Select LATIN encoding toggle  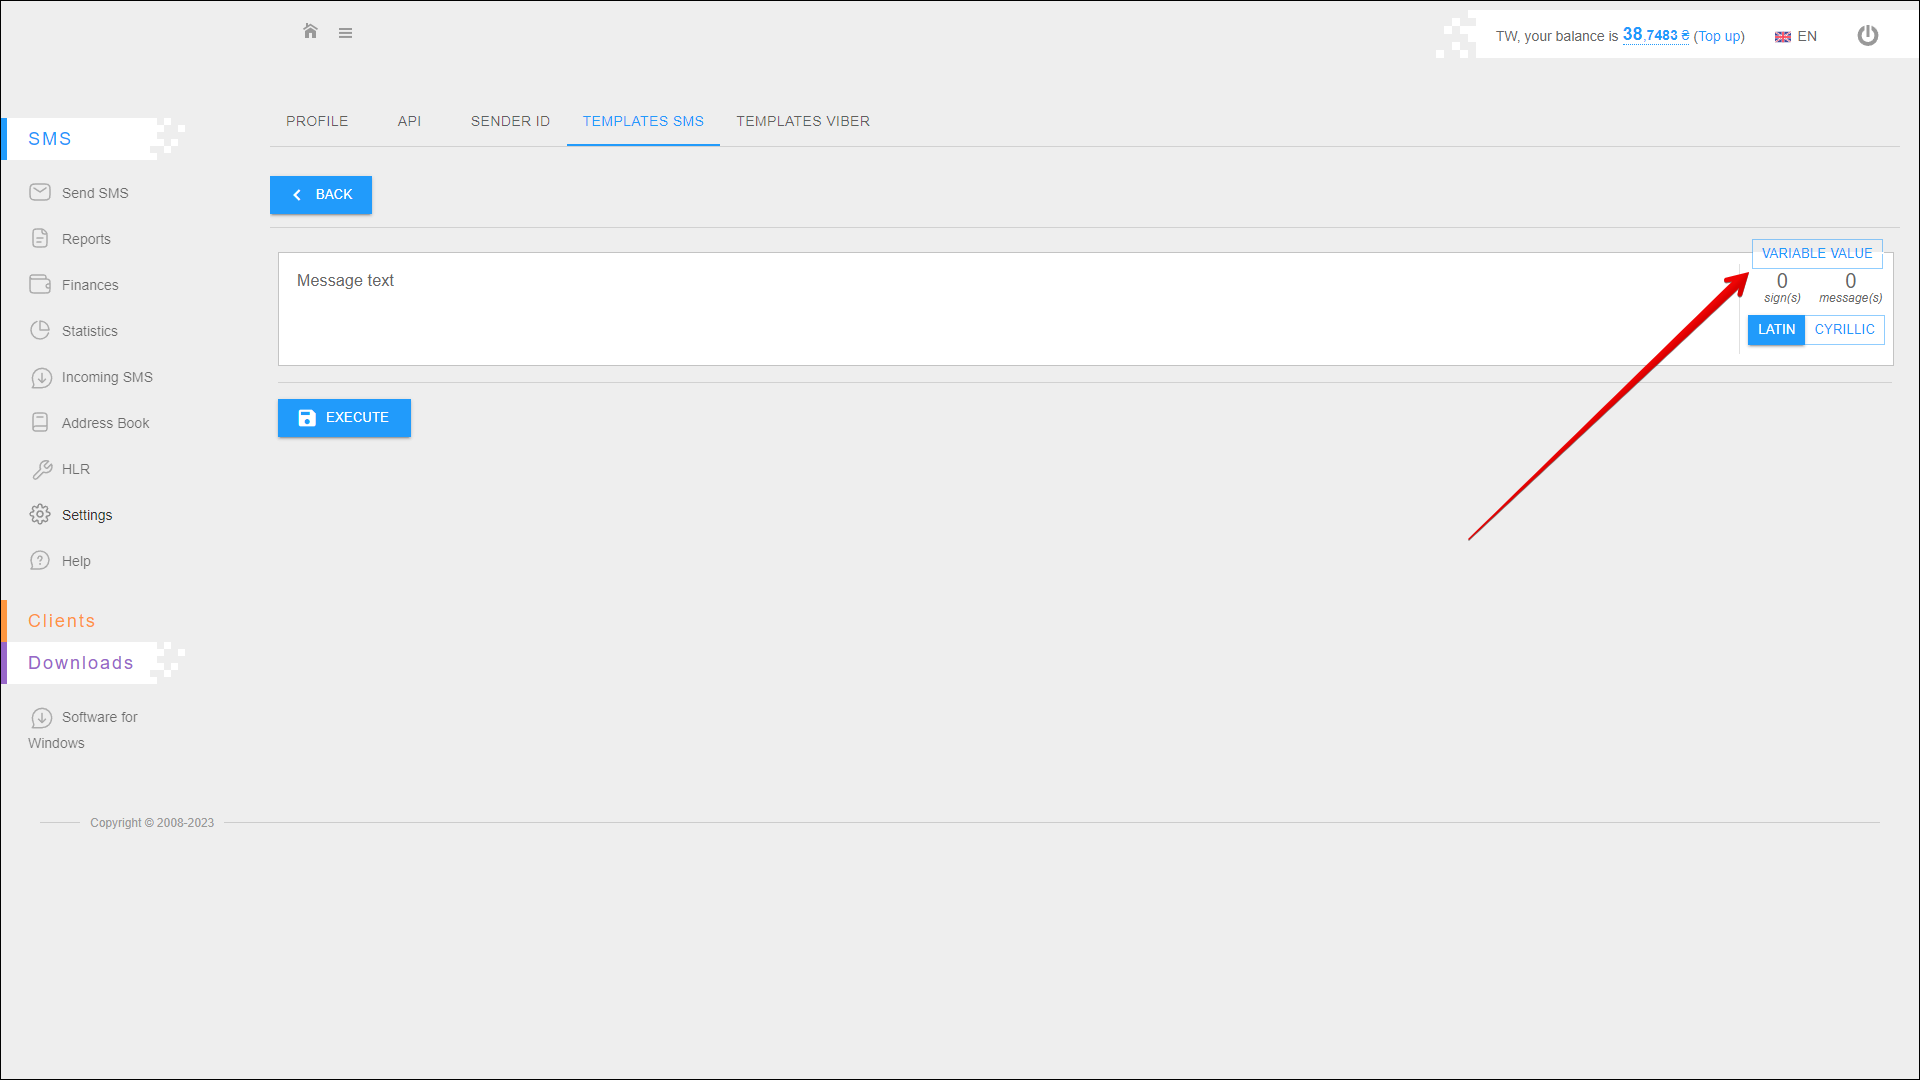[x=1776, y=330]
